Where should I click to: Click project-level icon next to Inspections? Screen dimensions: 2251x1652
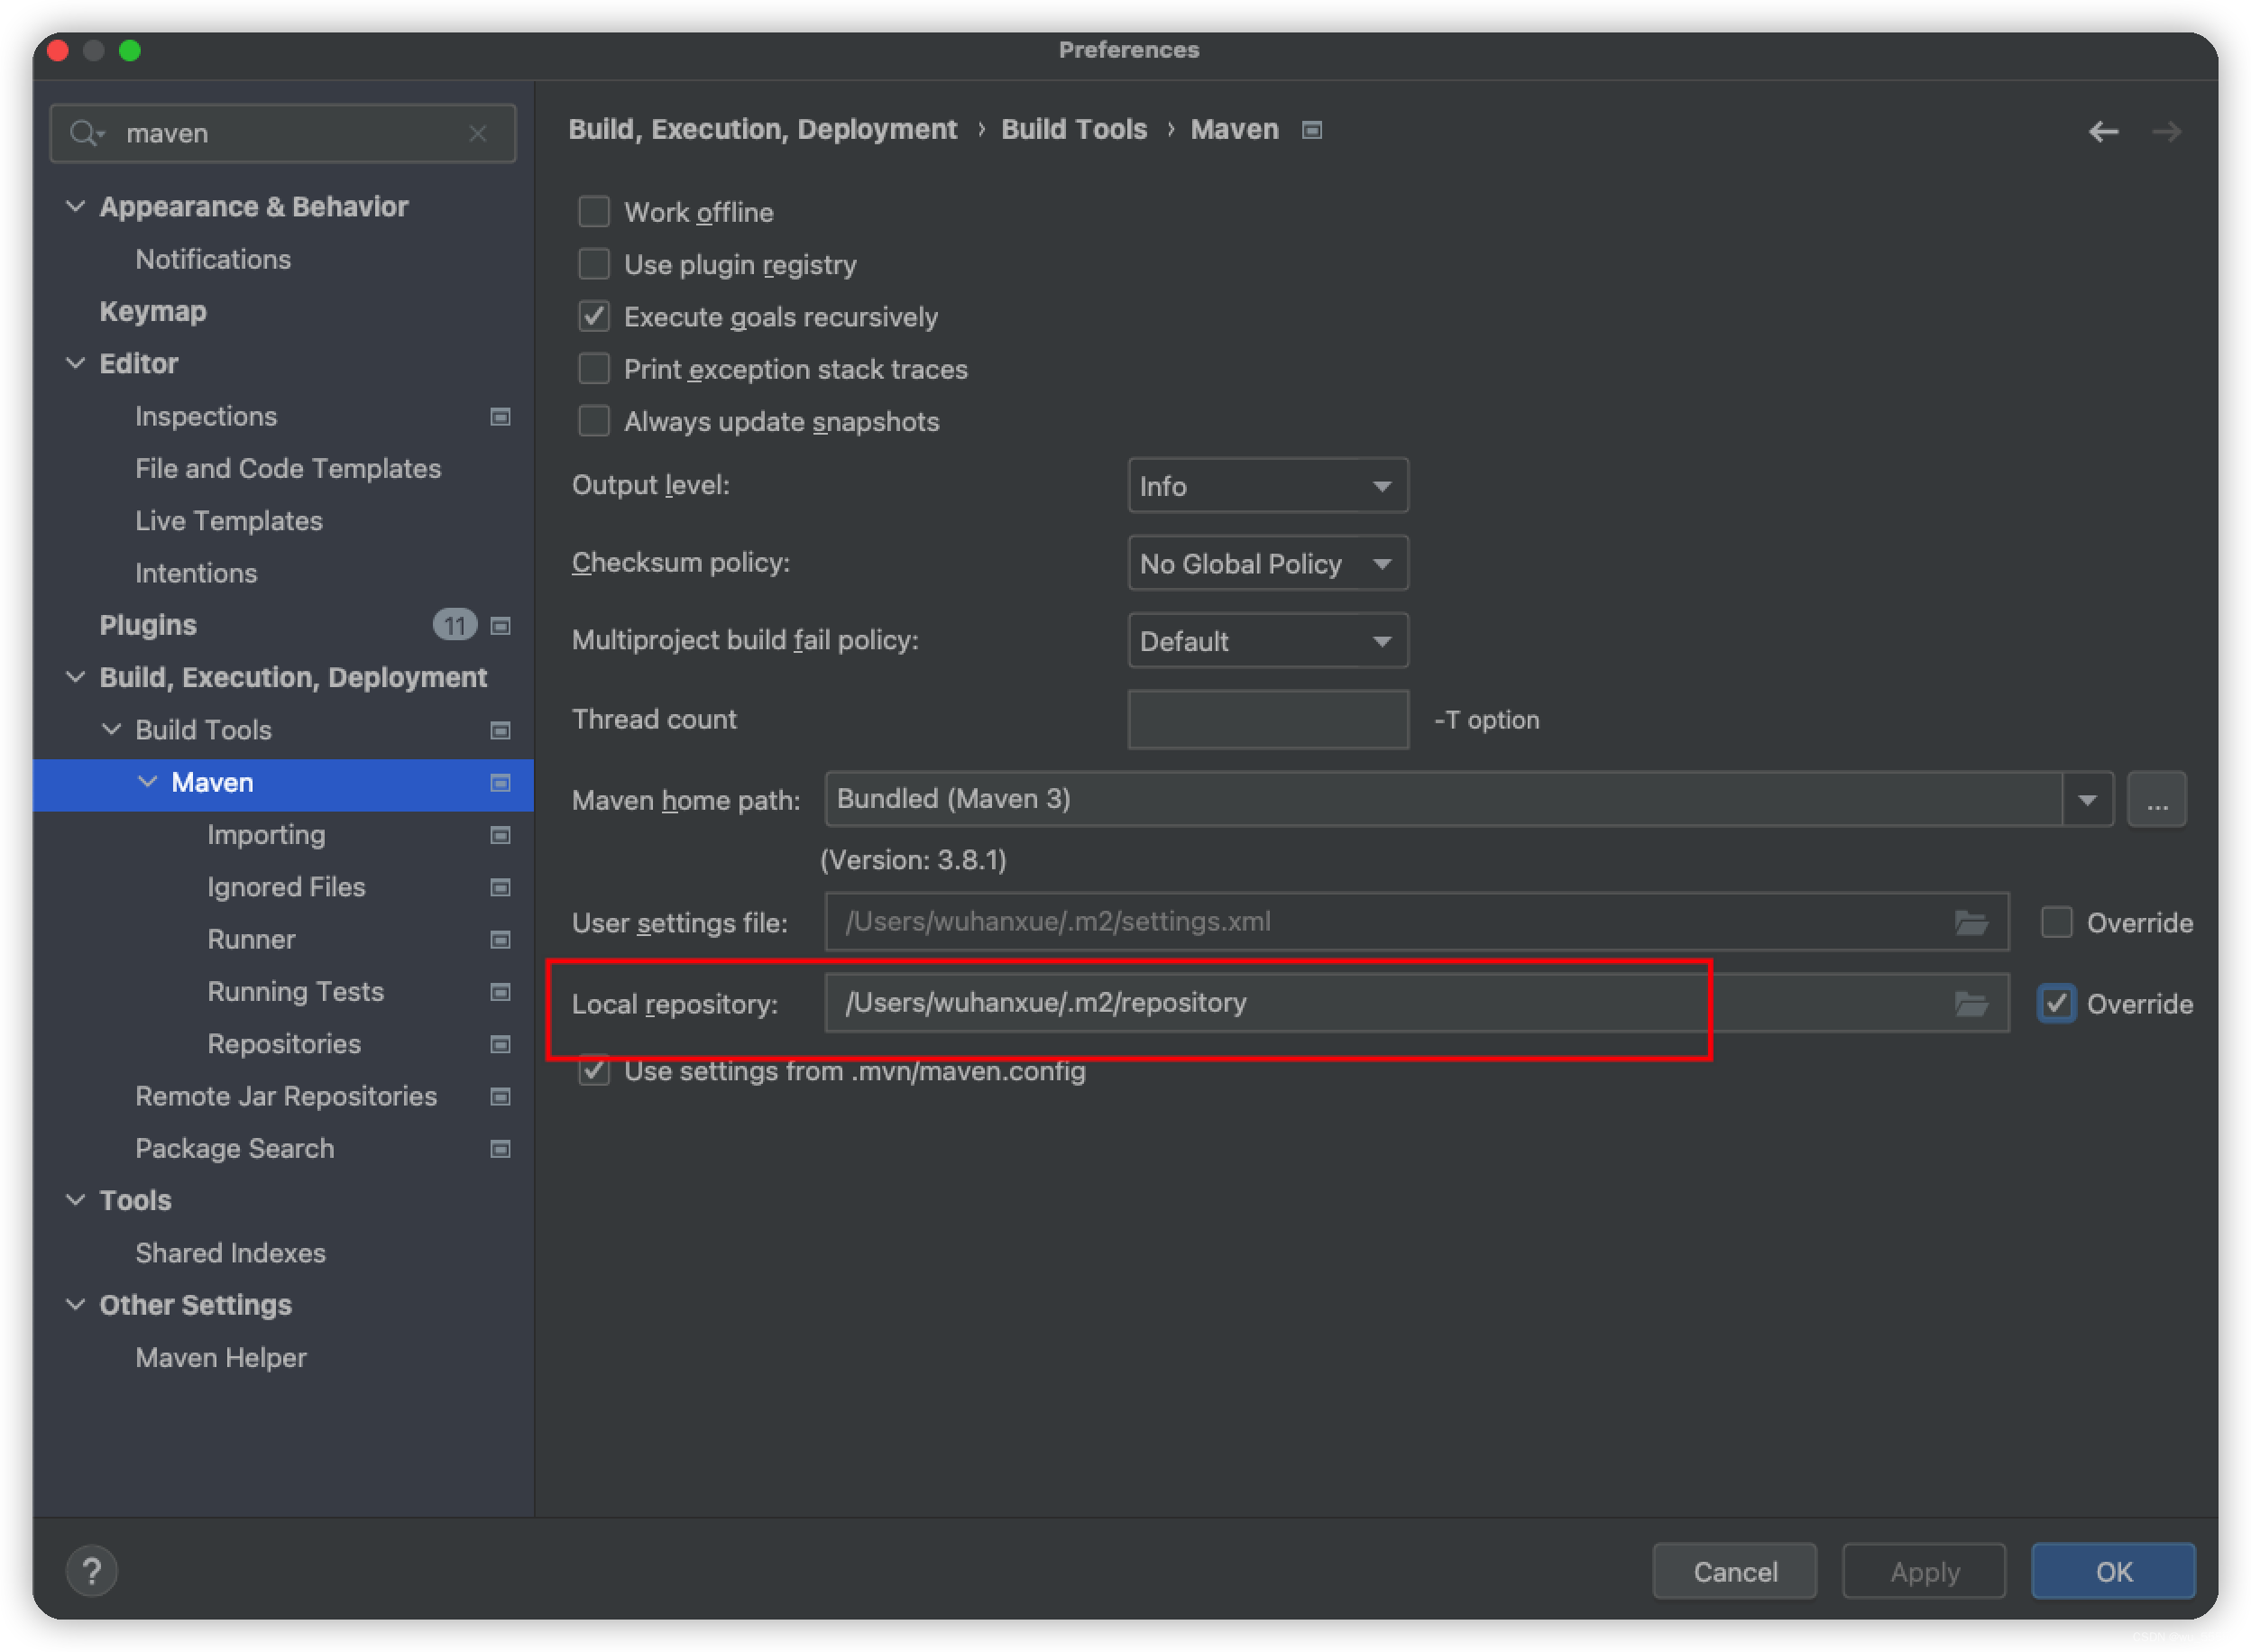coord(500,416)
